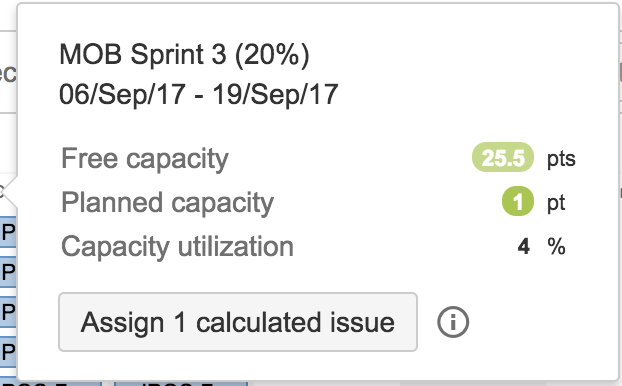622x386 pixels.
Task: Click the popup pointer arrow on left edge
Action: pyautogui.click(x=9, y=192)
